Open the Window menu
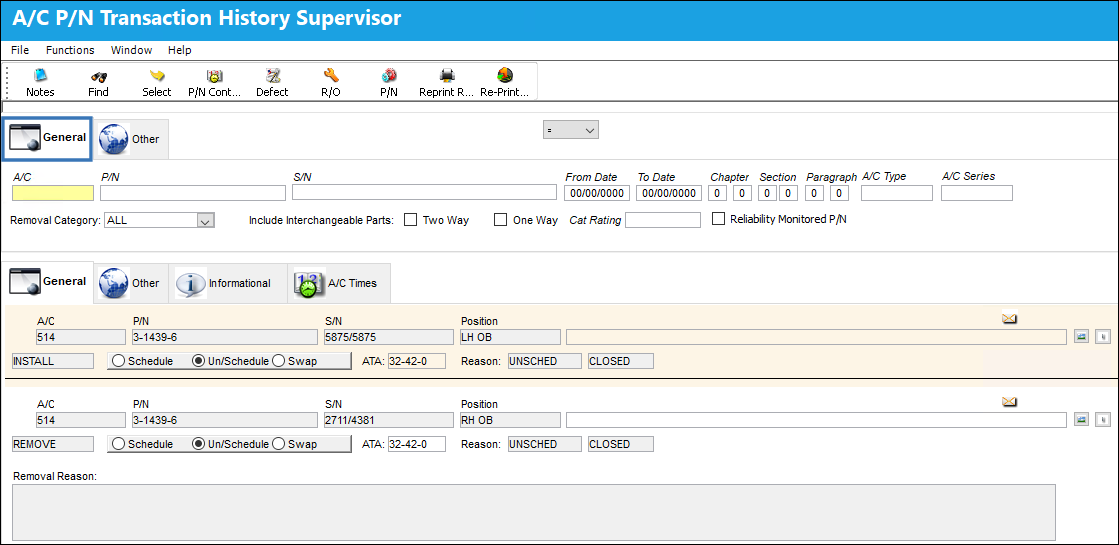Screen dimensions: 1119x545 (131, 50)
